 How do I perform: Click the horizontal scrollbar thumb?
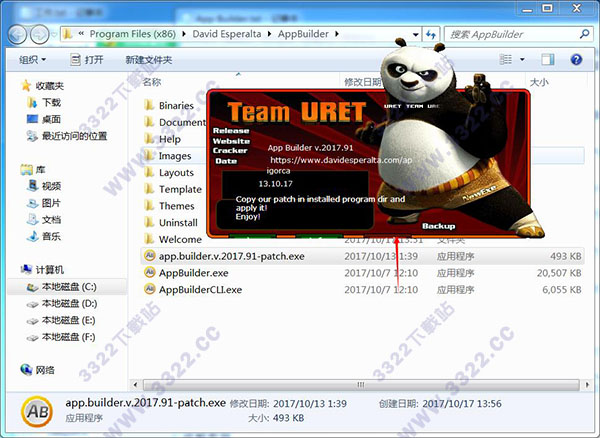pyautogui.click(x=361, y=384)
